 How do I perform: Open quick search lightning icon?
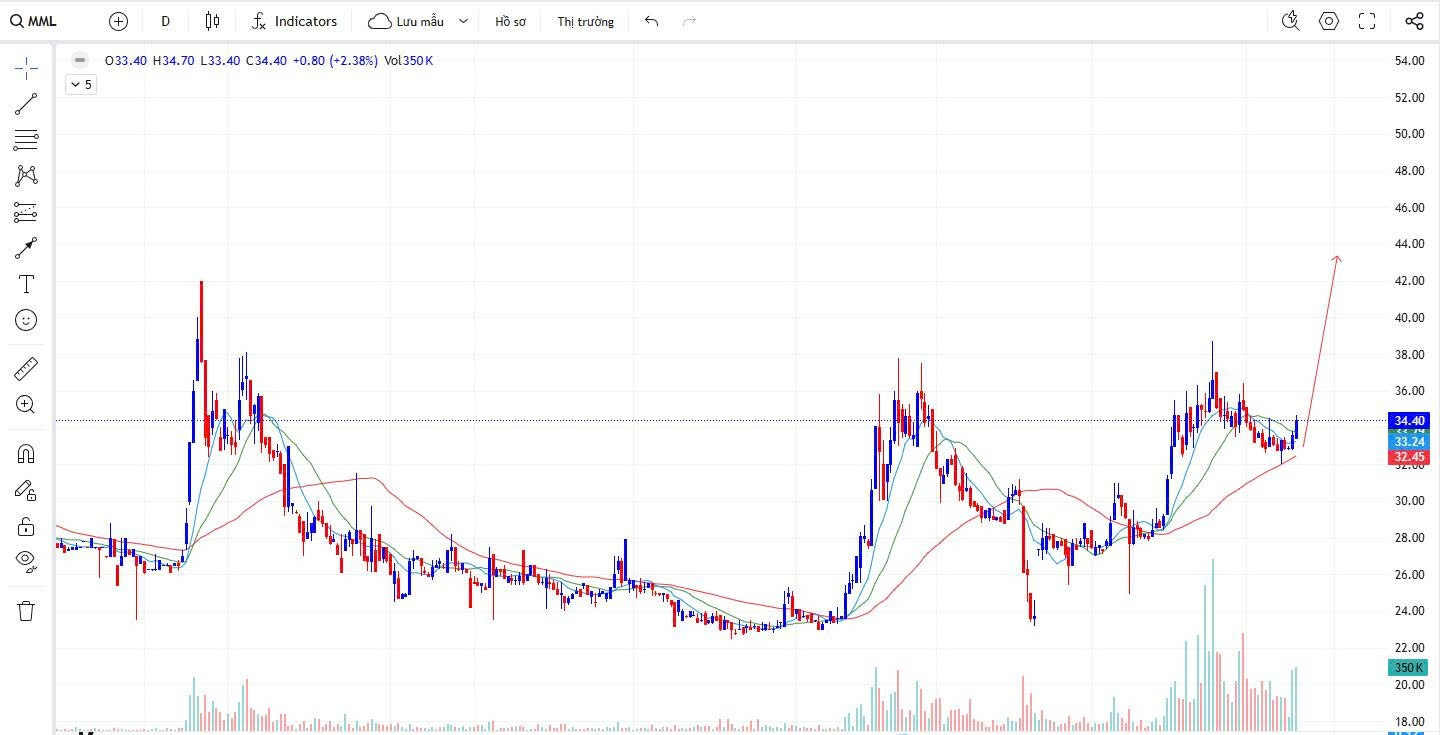point(1291,21)
